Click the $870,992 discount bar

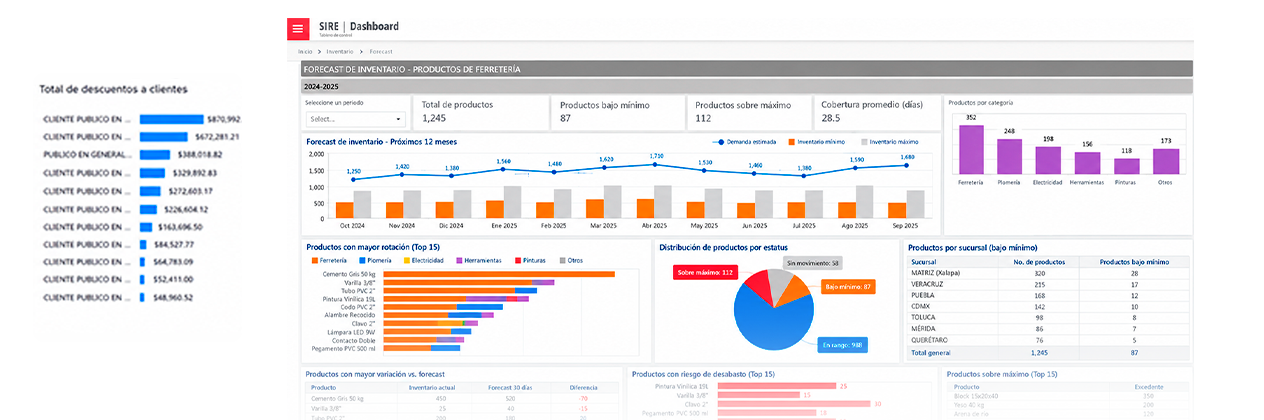point(171,119)
